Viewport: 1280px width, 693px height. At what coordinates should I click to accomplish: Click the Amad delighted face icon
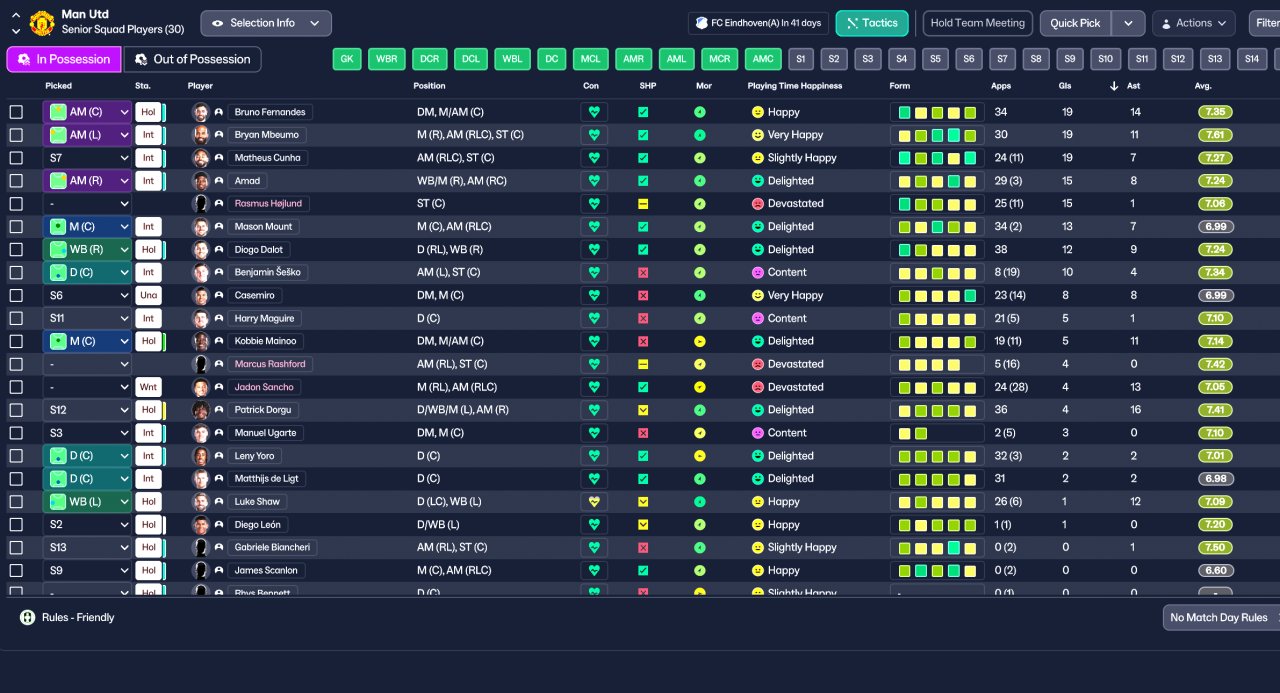[758, 181]
